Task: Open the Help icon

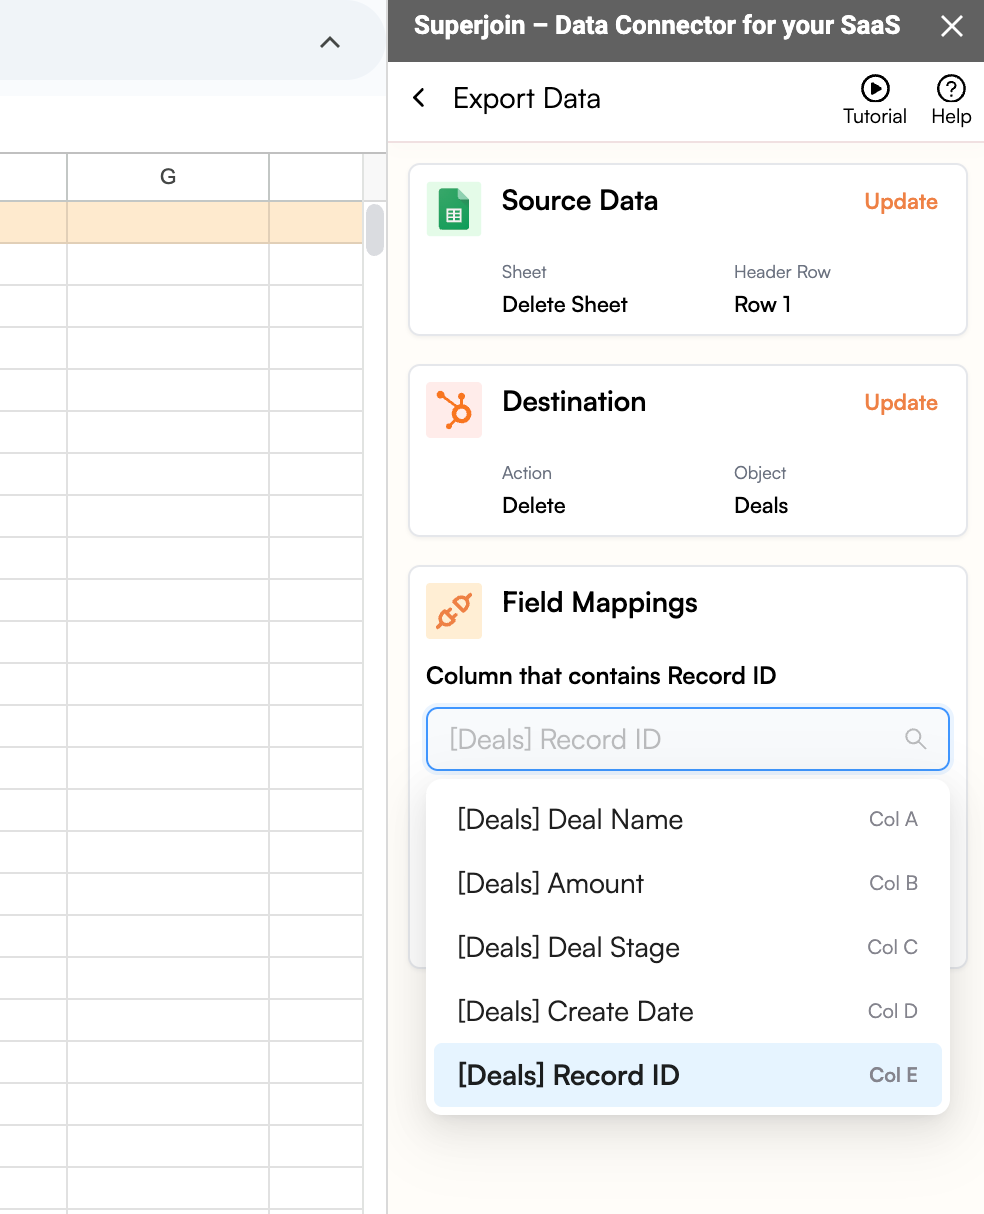Action: coord(951,101)
